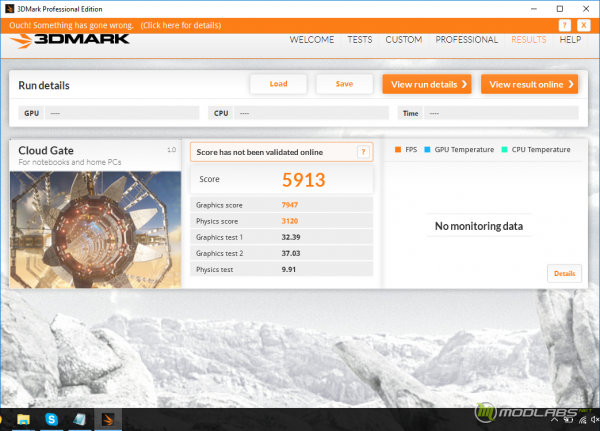Click validation help question mark icon
Screen dimensions: 600x431
click(x=363, y=152)
